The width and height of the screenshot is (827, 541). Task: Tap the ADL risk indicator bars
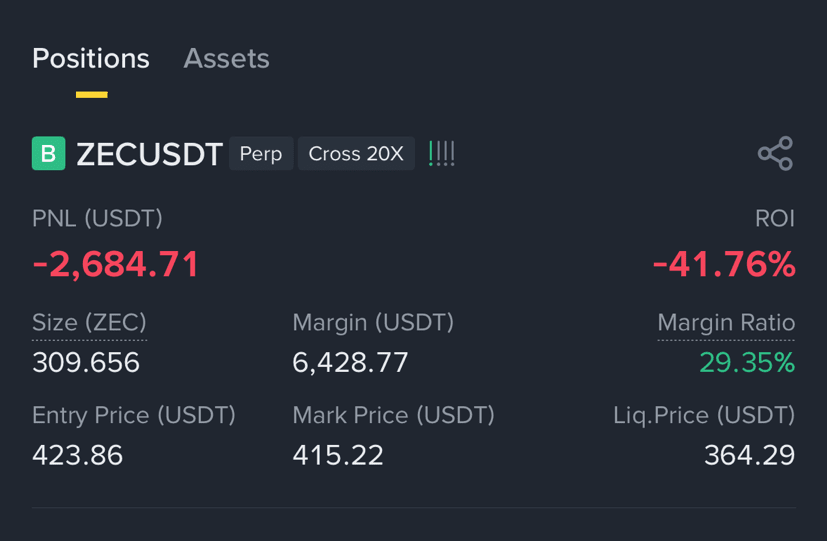pos(441,153)
